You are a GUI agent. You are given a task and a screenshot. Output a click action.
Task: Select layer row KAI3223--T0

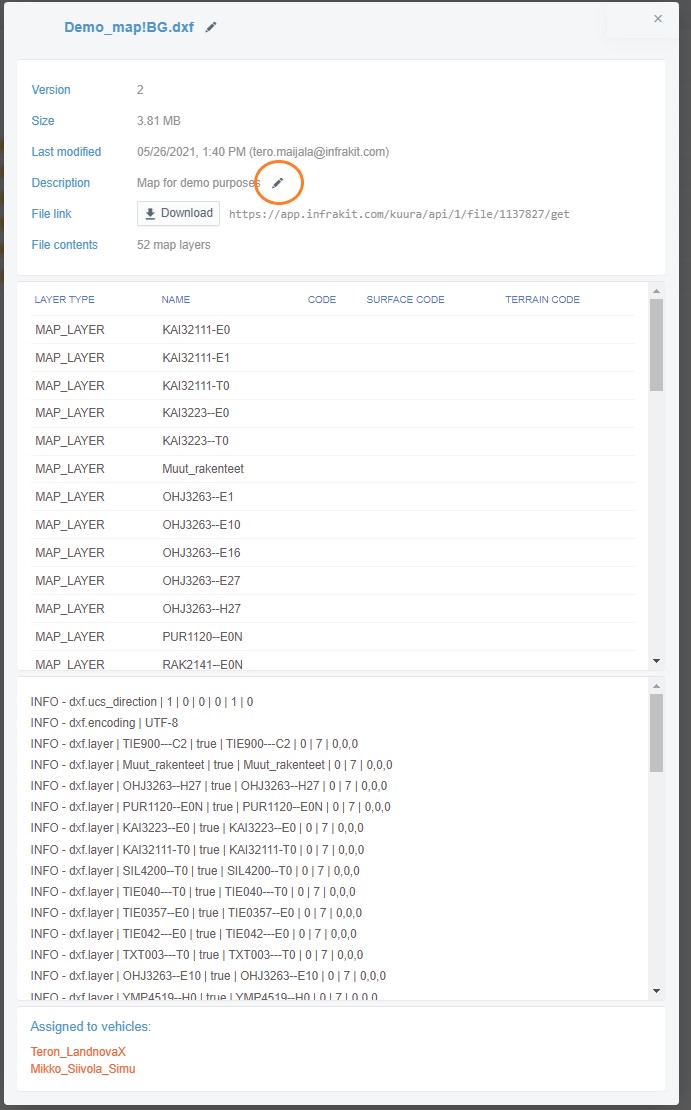tap(333, 440)
